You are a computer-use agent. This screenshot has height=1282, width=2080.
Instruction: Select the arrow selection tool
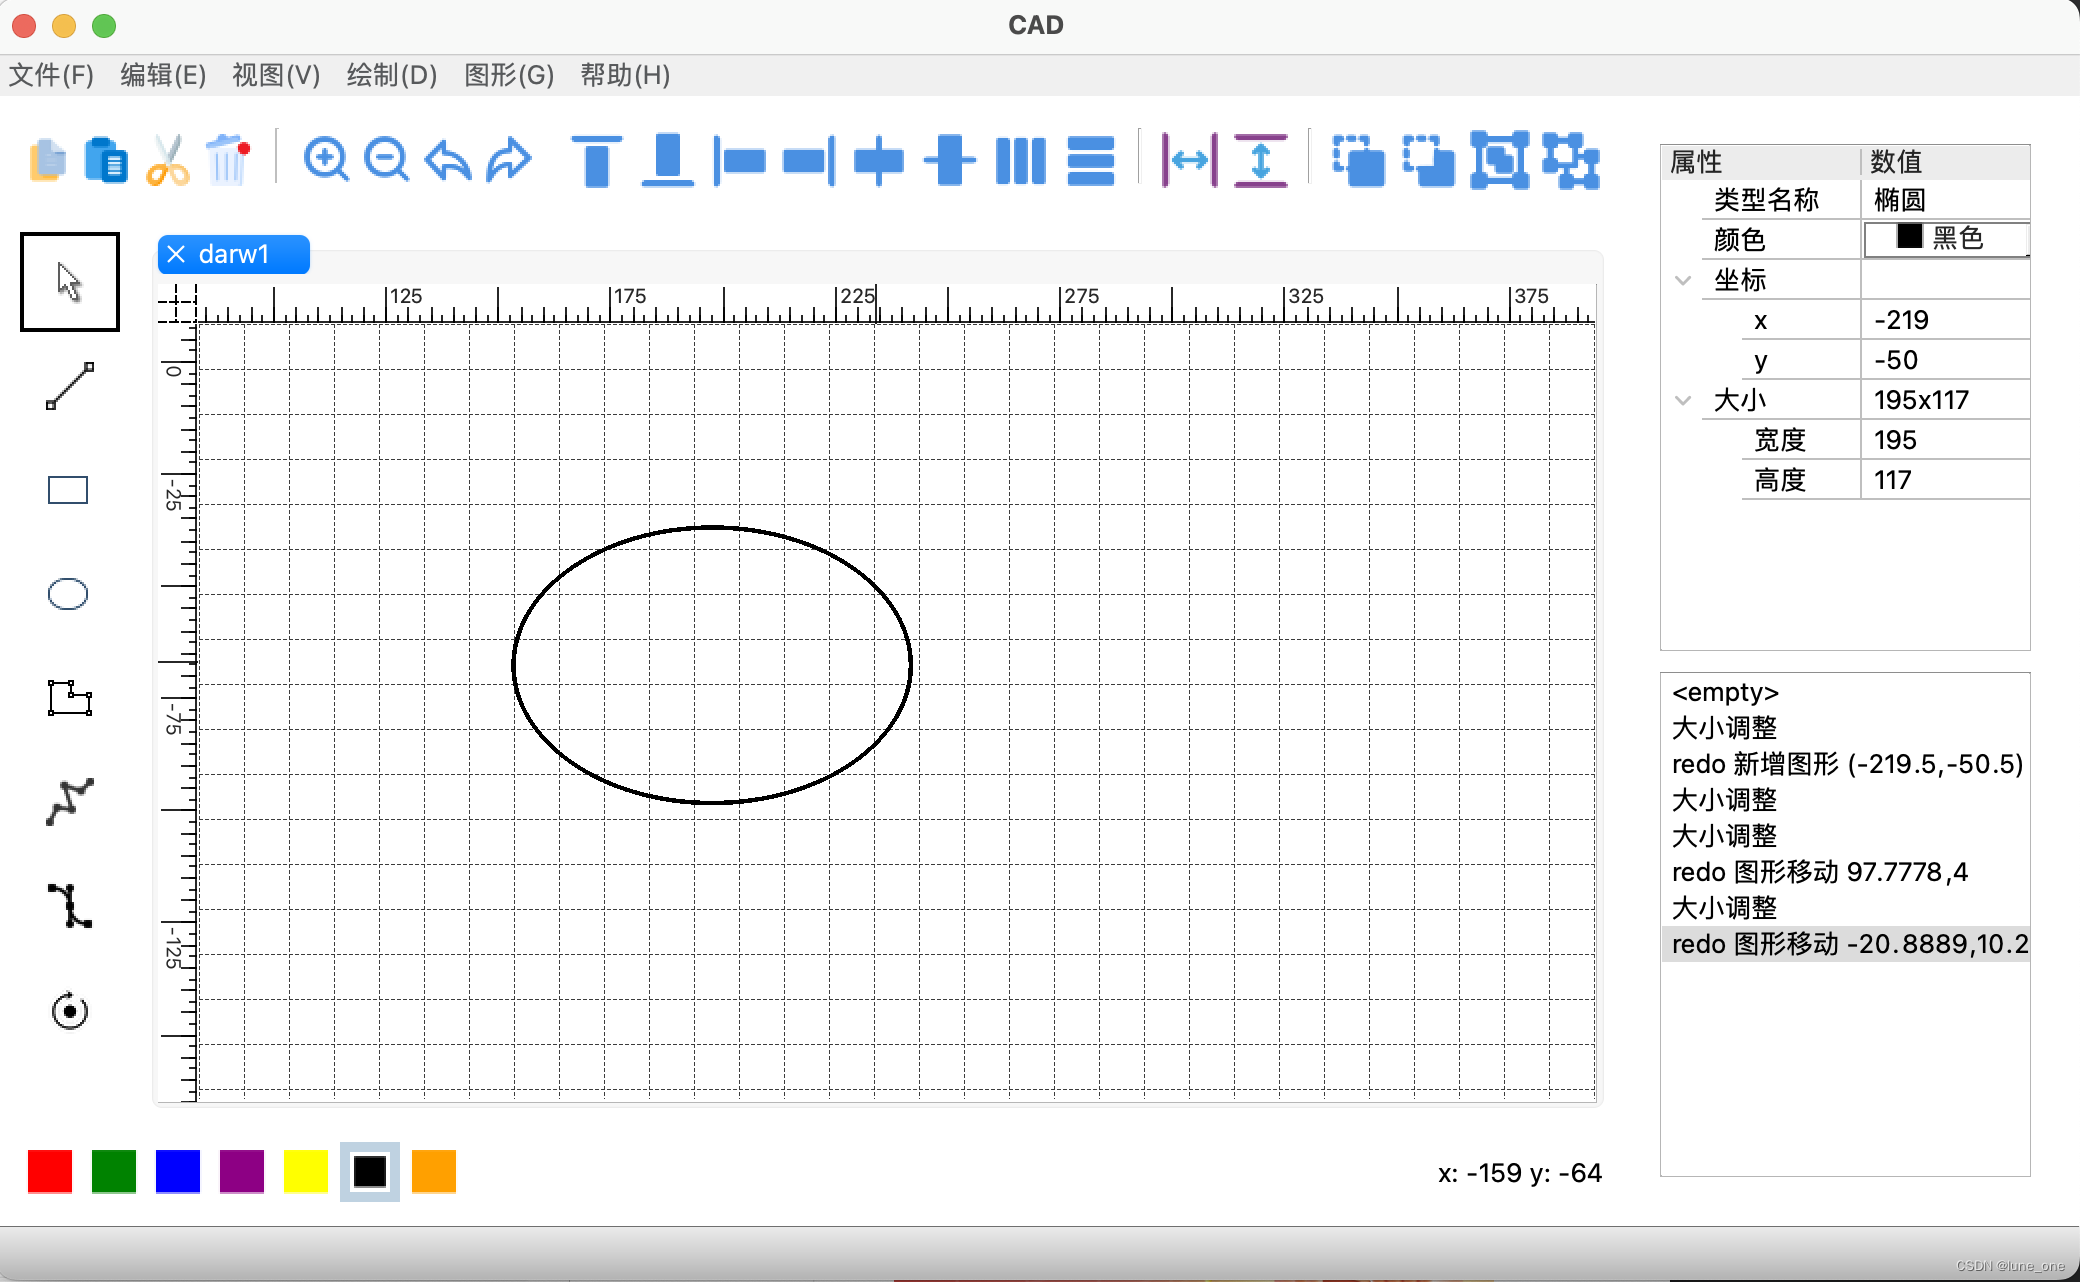click(x=68, y=281)
